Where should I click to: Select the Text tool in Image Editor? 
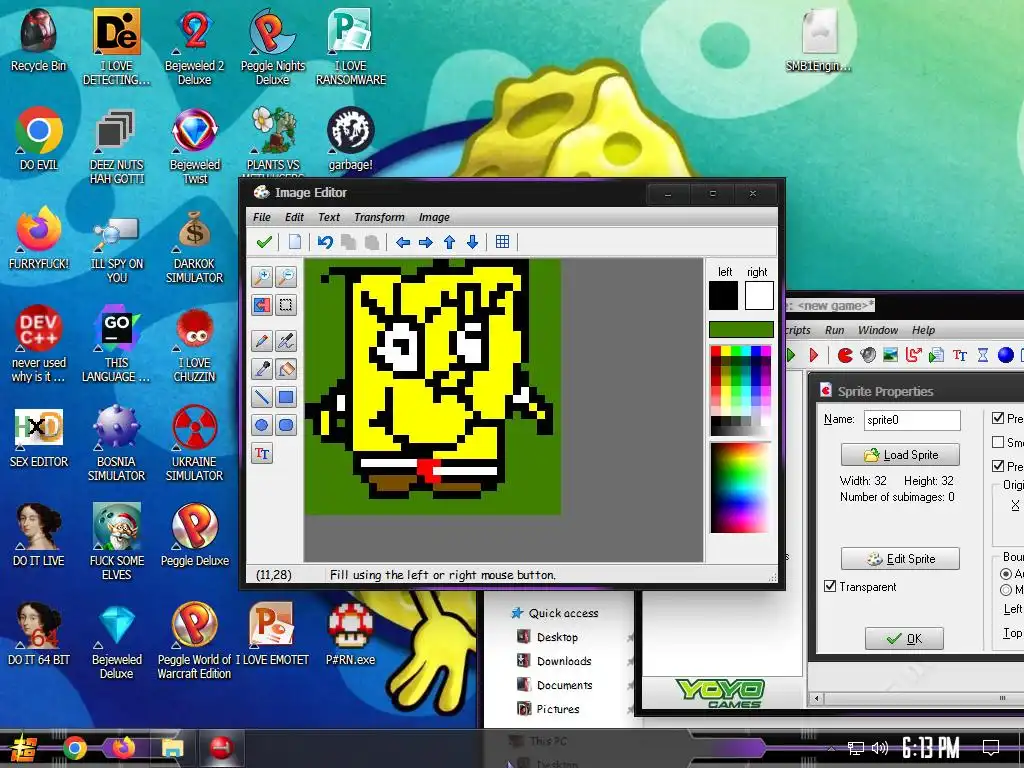point(262,454)
